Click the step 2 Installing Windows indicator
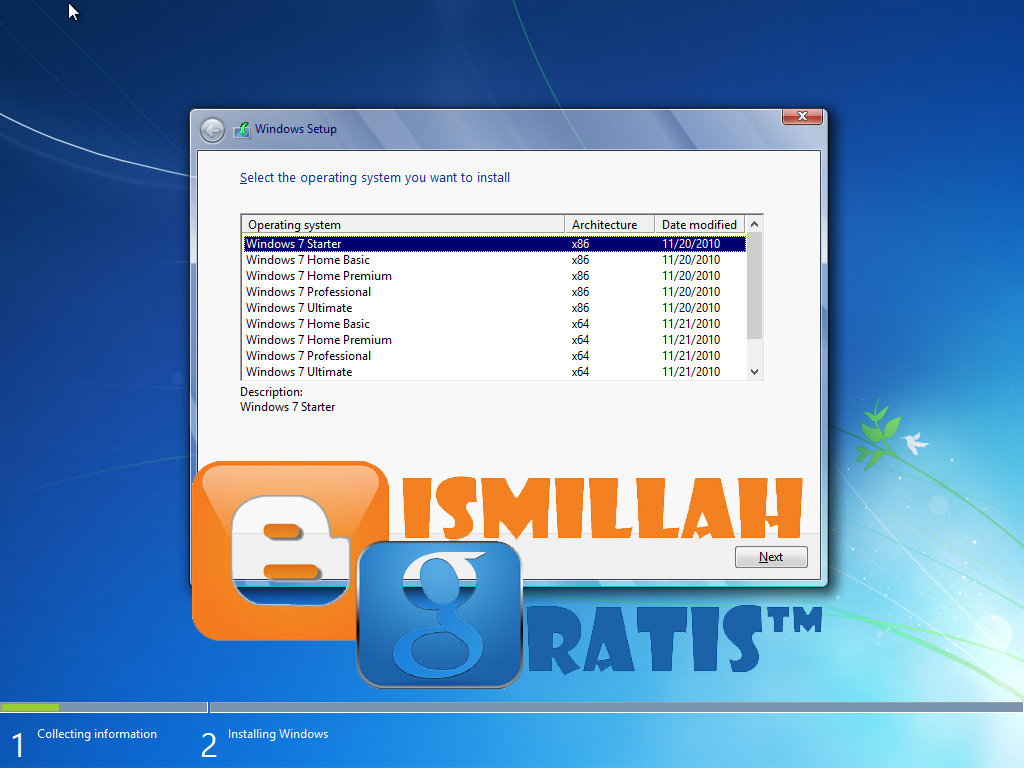 pyautogui.click(x=277, y=733)
